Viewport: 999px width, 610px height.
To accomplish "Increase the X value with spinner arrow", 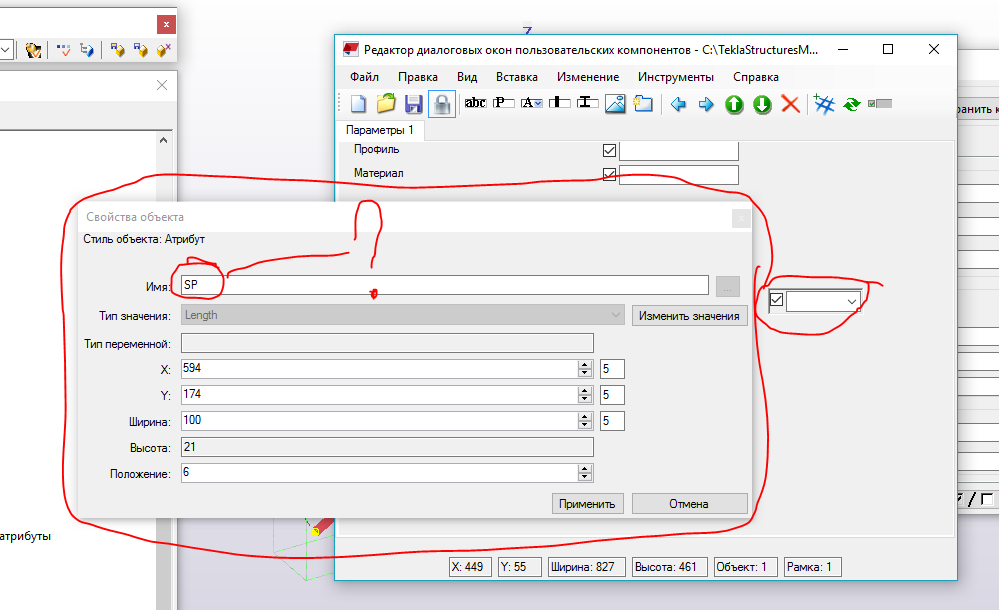I will tap(585, 364).
